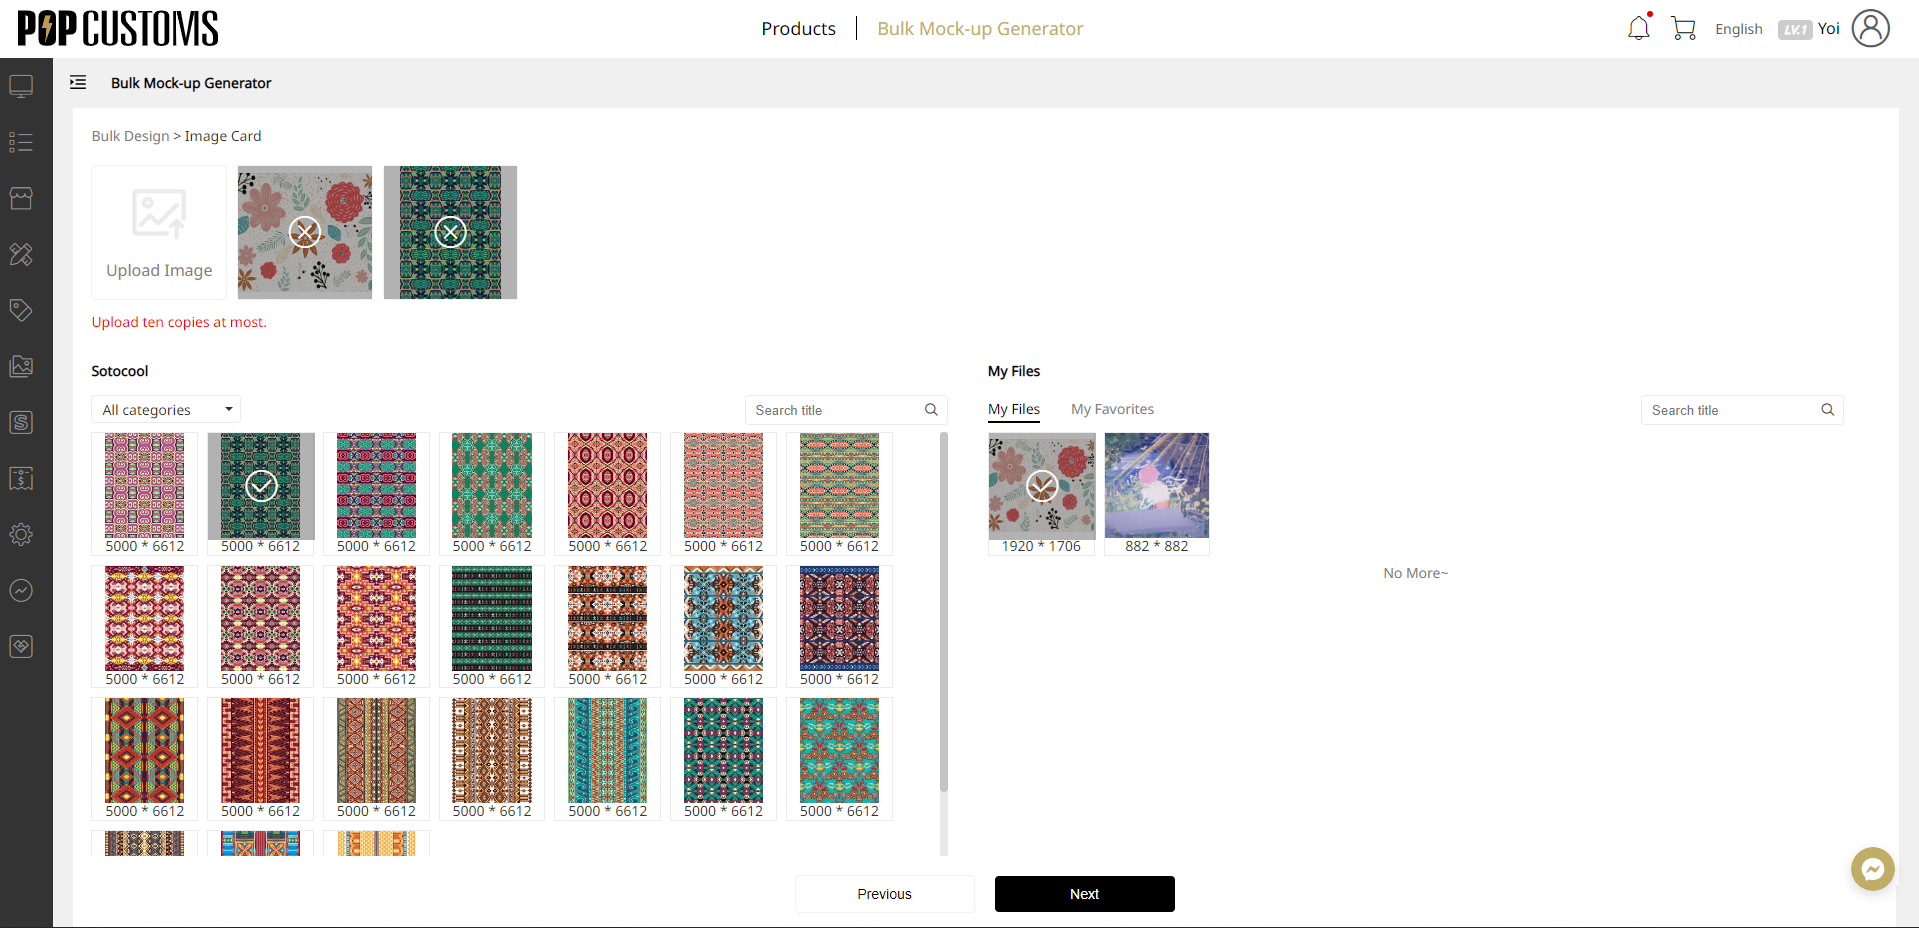This screenshot has height=928, width=1919.
Task: Open the All categories dropdown
Action: click(x=165, y=409)
